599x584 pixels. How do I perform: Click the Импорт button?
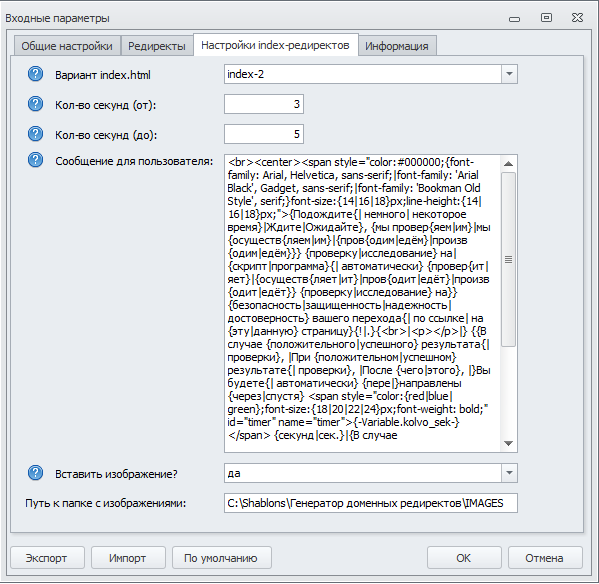click(128, 558)
